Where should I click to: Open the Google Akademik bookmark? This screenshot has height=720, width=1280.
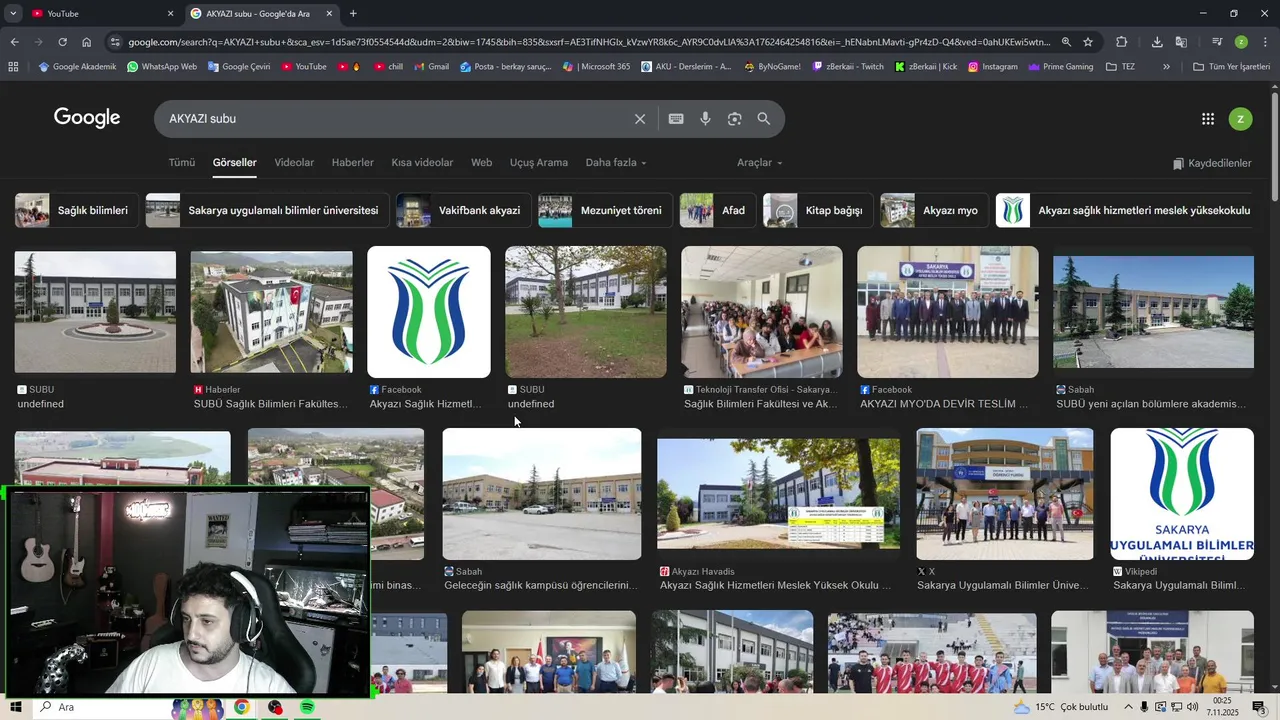(x=77, y=67)
